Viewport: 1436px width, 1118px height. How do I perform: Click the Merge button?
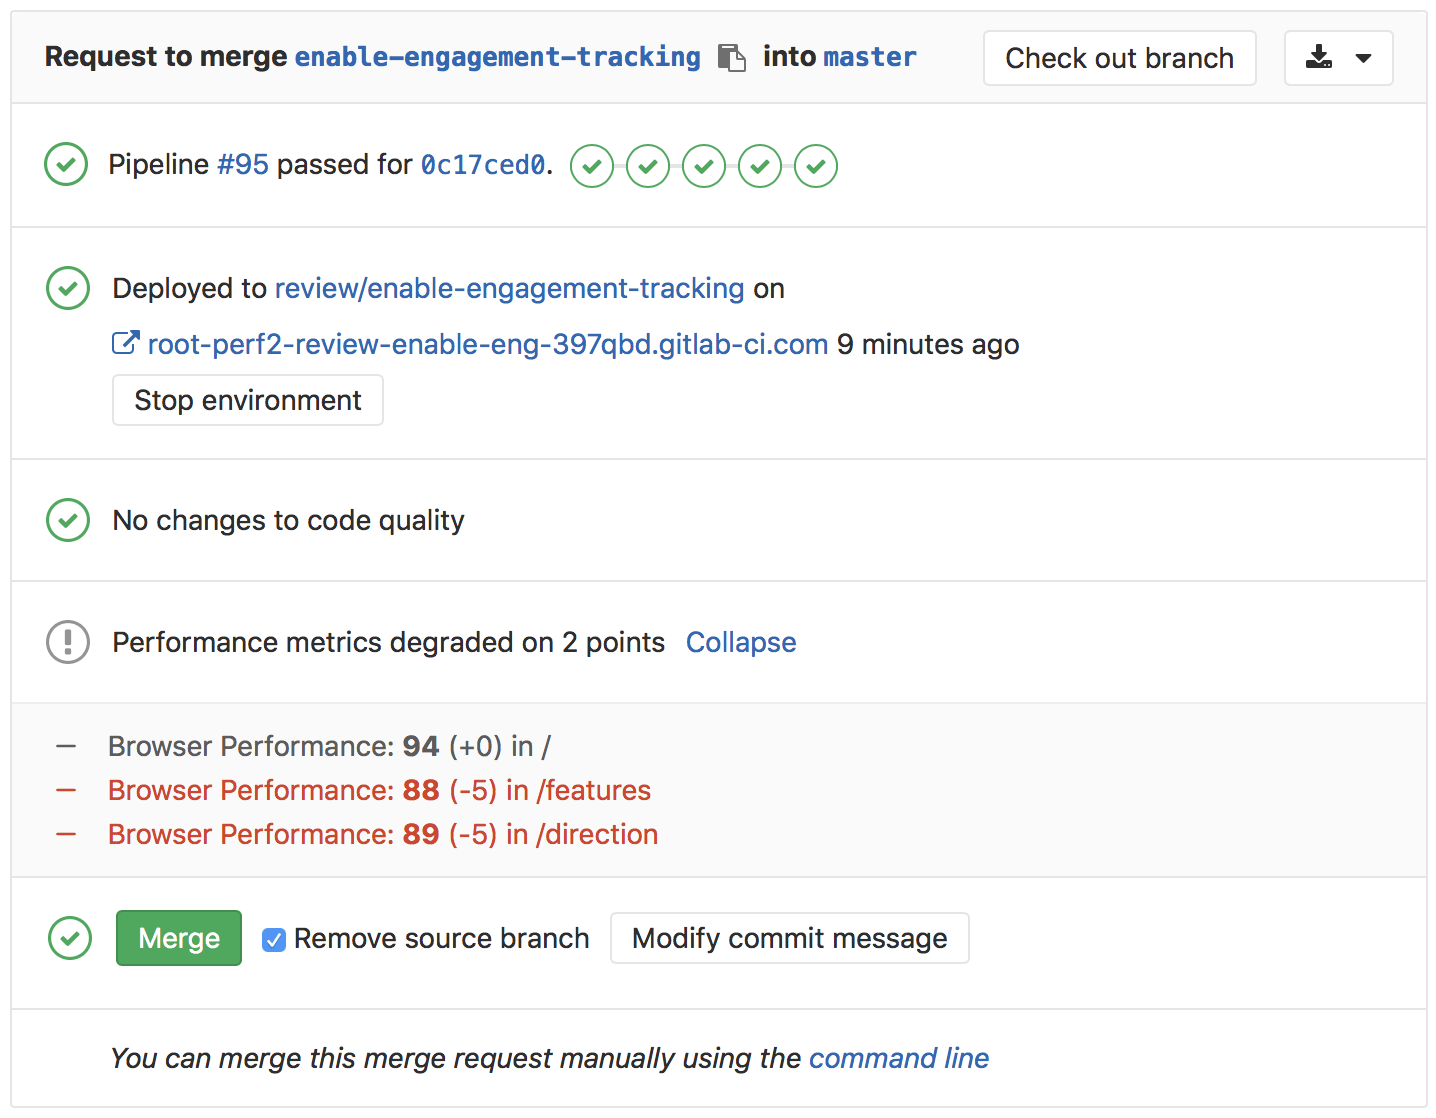(x=178, y=938)
